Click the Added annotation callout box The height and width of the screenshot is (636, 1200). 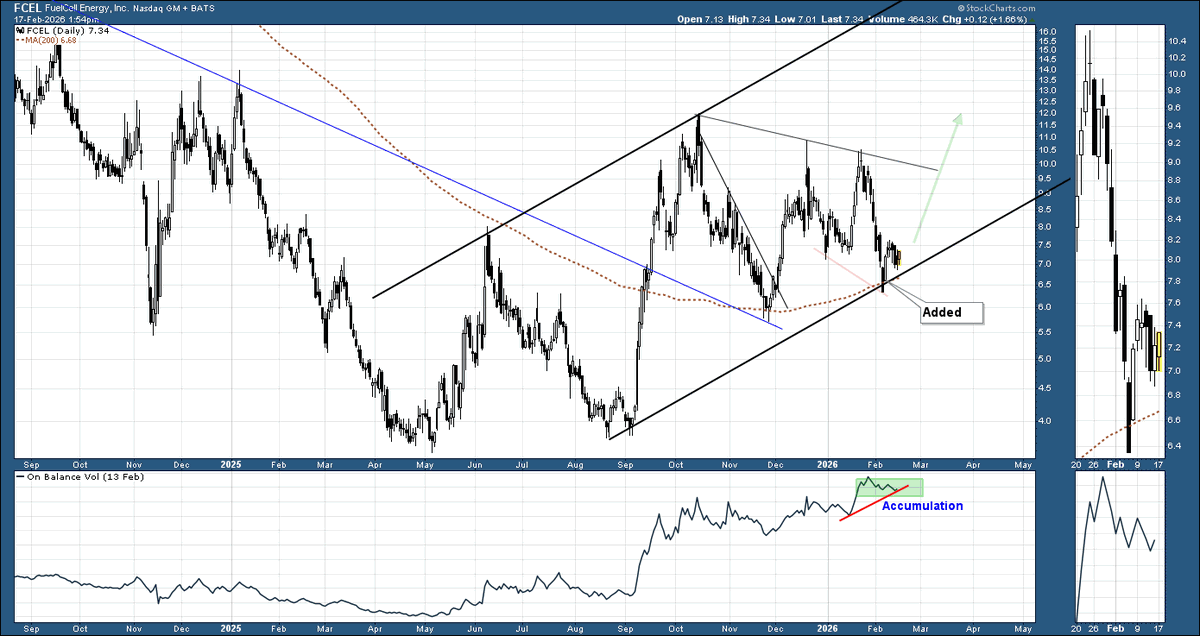tap(950, 312)
